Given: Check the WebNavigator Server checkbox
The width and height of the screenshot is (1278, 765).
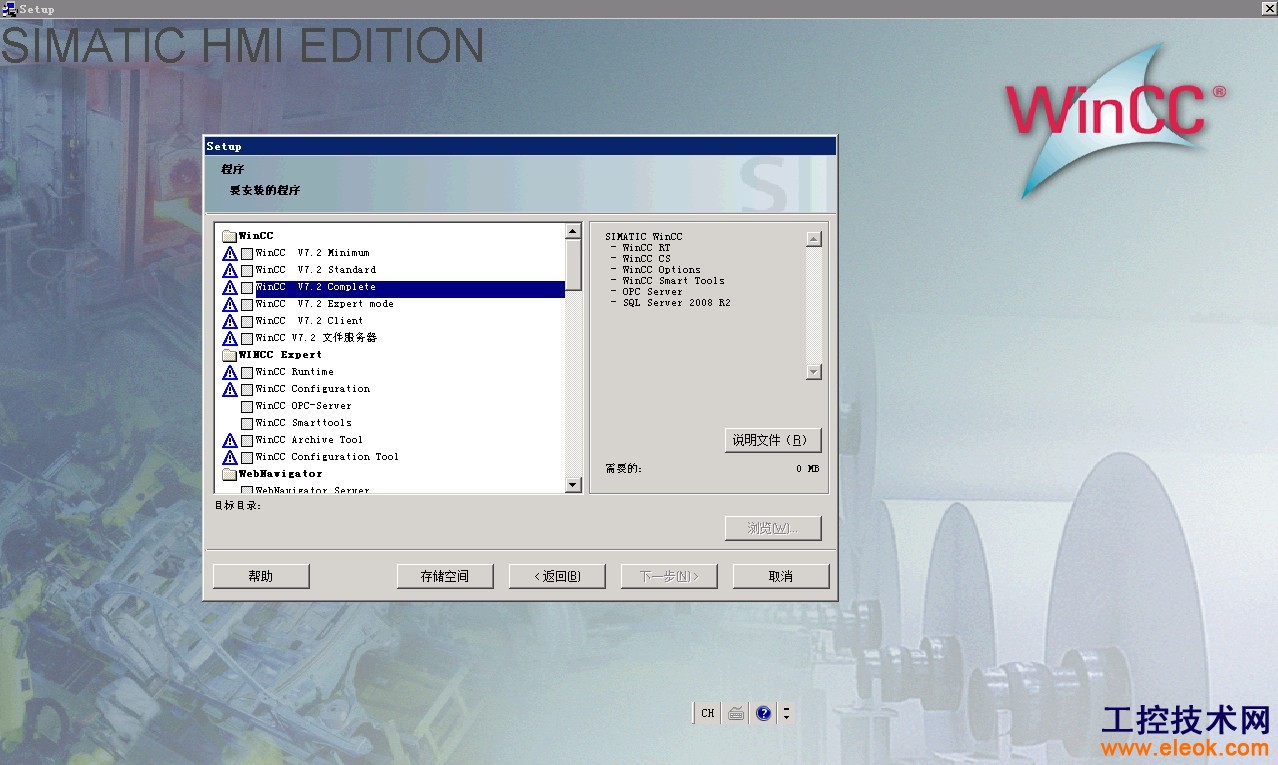Looking at the screenshot, I should [x=247, y=490].
